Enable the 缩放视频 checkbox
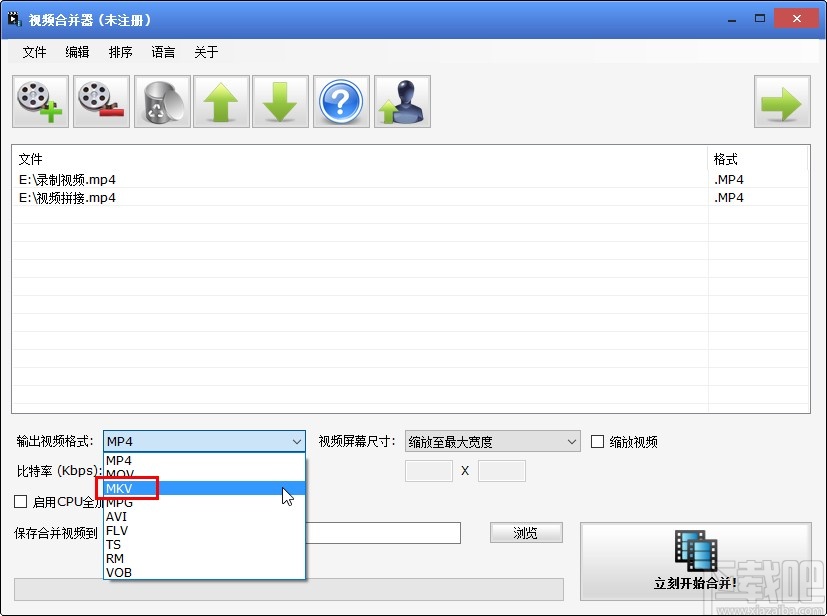 click(597, 441)
